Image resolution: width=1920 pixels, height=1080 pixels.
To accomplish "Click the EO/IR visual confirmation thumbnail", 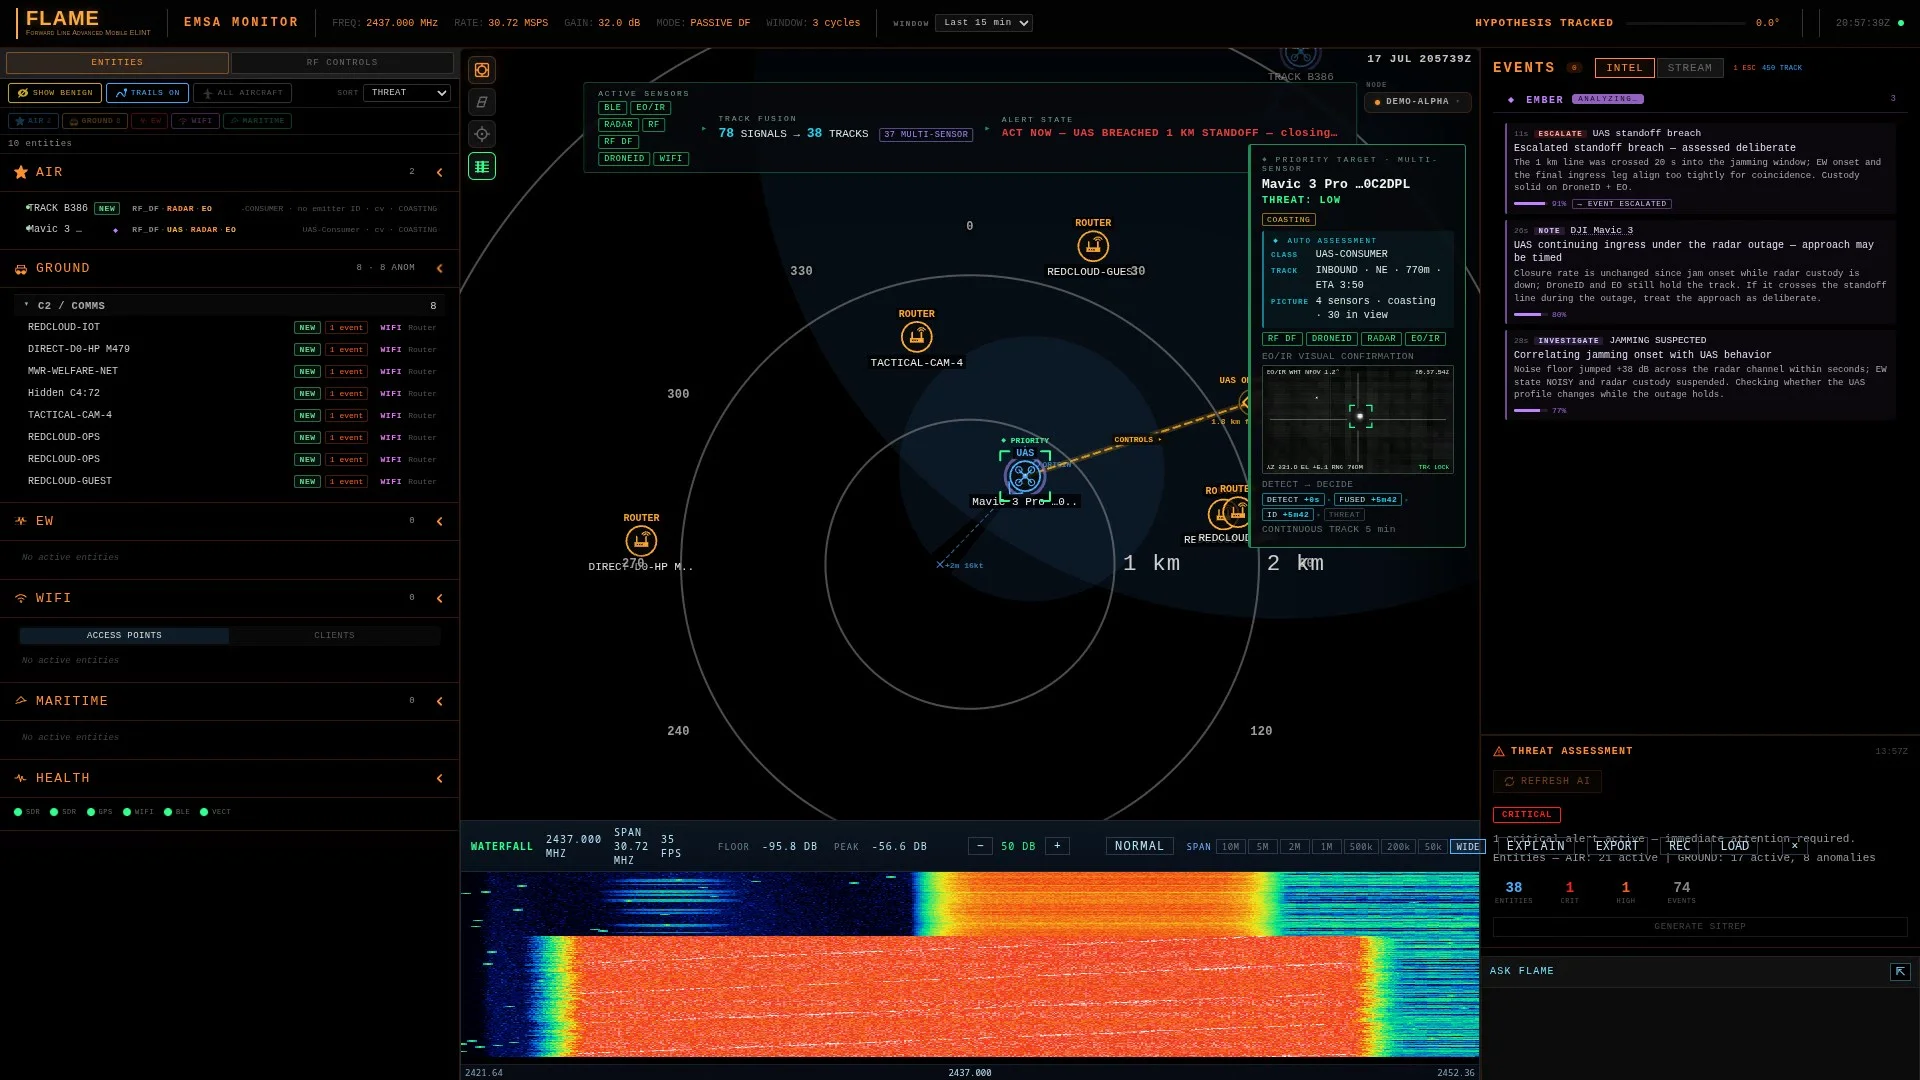I will coord(1358,419).
